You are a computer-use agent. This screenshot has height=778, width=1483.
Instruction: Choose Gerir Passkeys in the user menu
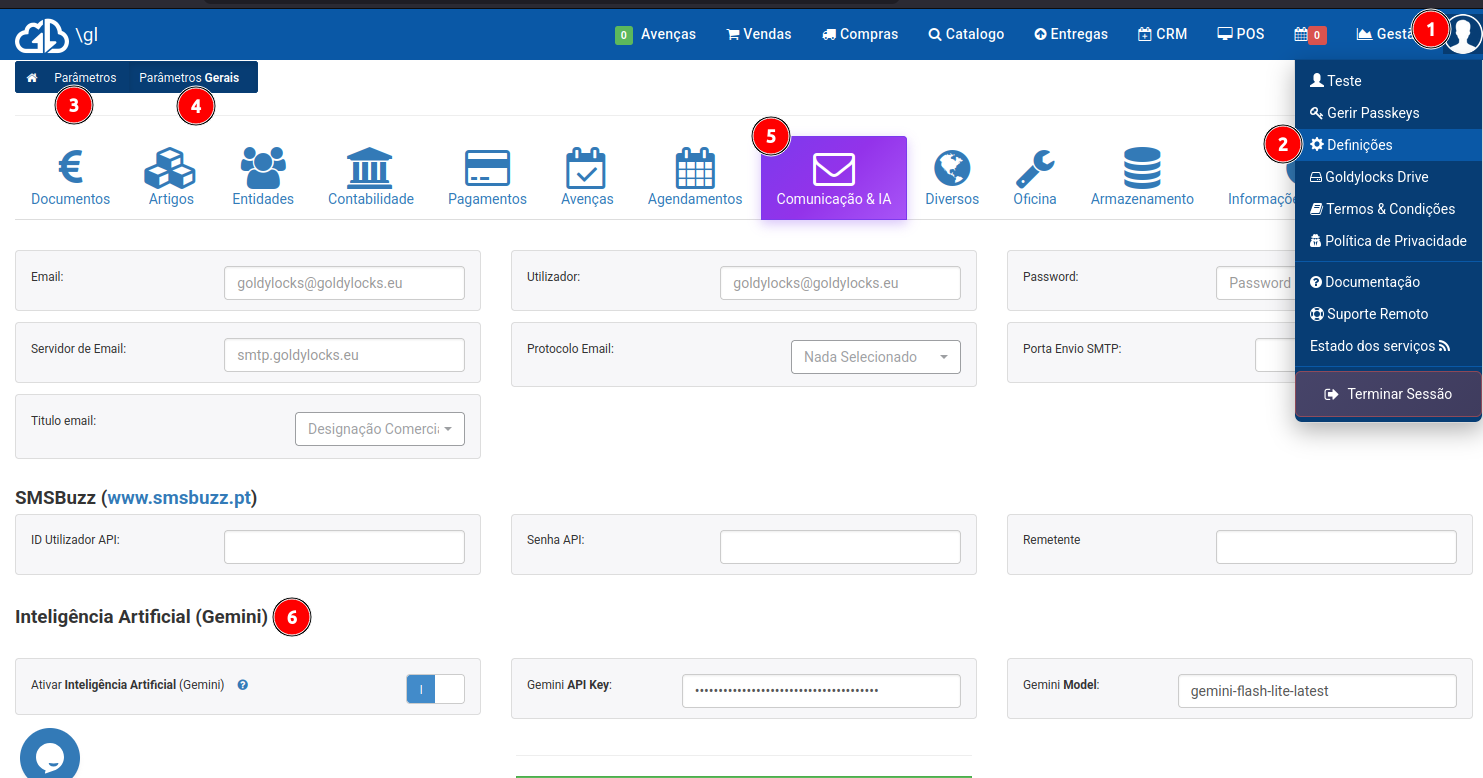point(1388,113)
